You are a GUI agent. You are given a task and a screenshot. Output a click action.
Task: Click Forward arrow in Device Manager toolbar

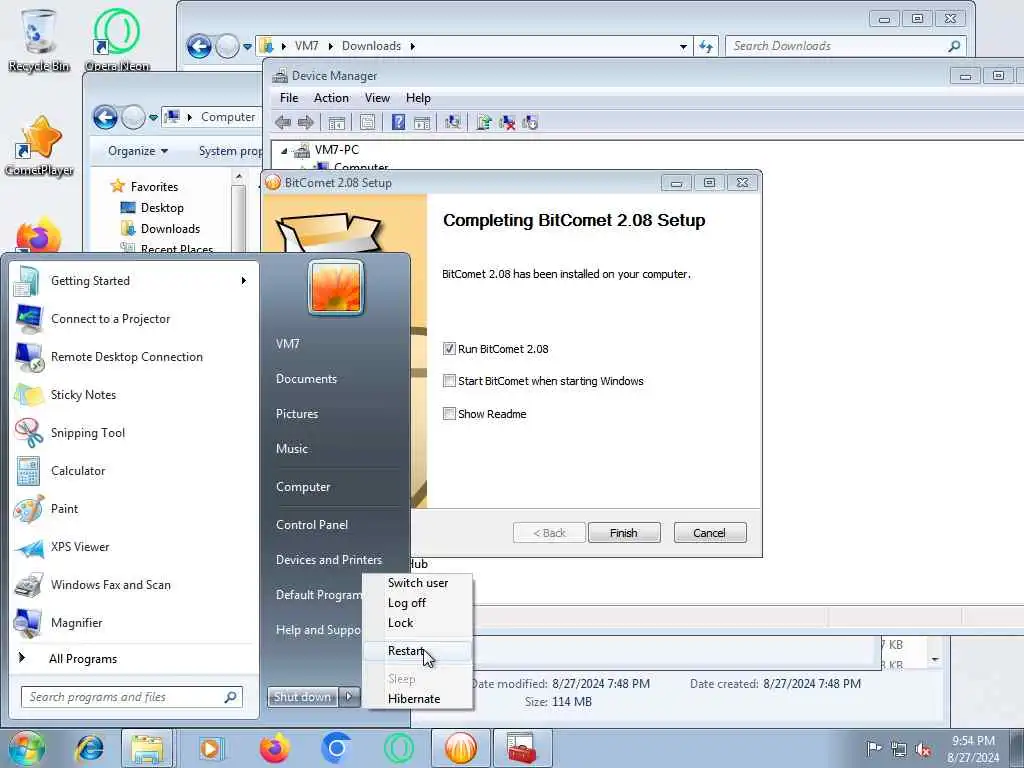306,122
